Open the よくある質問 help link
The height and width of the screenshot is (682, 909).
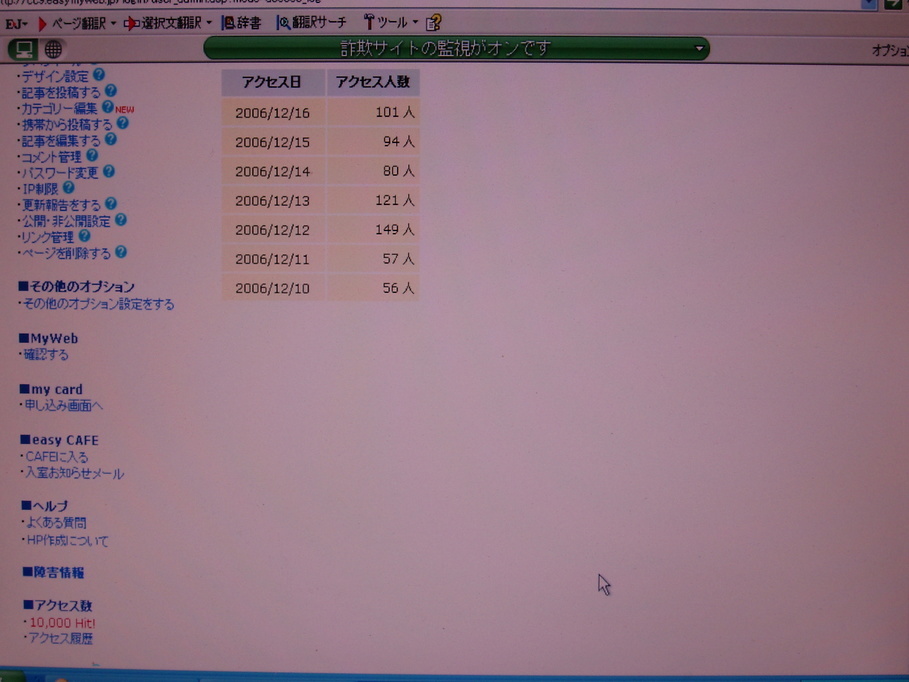tap(56, 522)
